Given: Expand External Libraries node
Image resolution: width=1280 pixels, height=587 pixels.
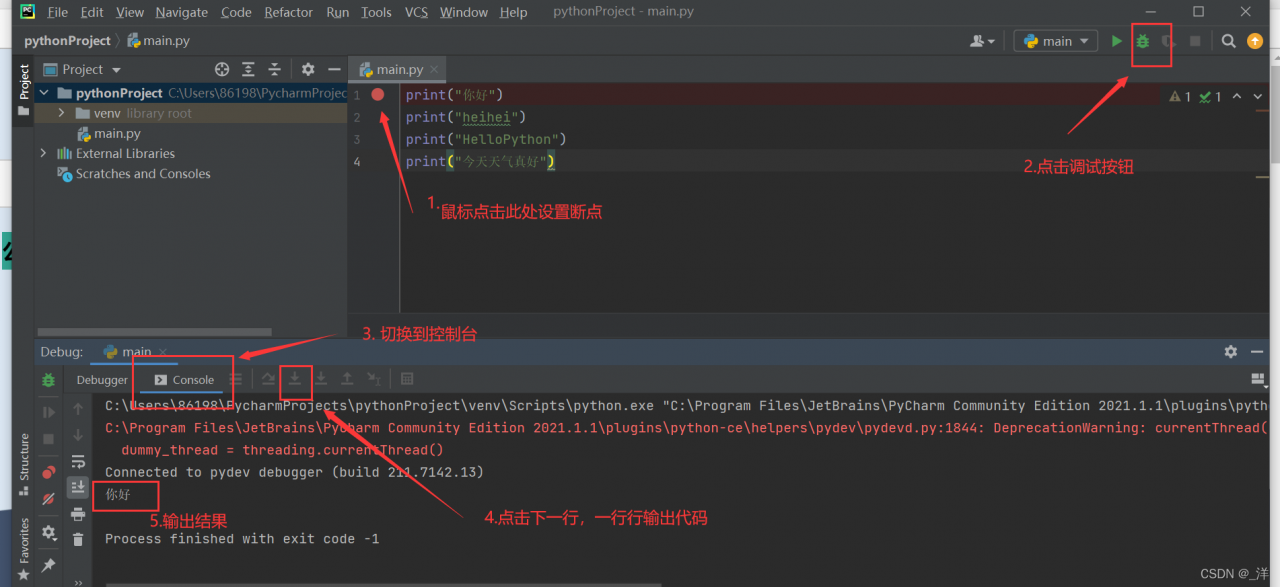Looking at the screenshot, I should [x=44, y=153].
